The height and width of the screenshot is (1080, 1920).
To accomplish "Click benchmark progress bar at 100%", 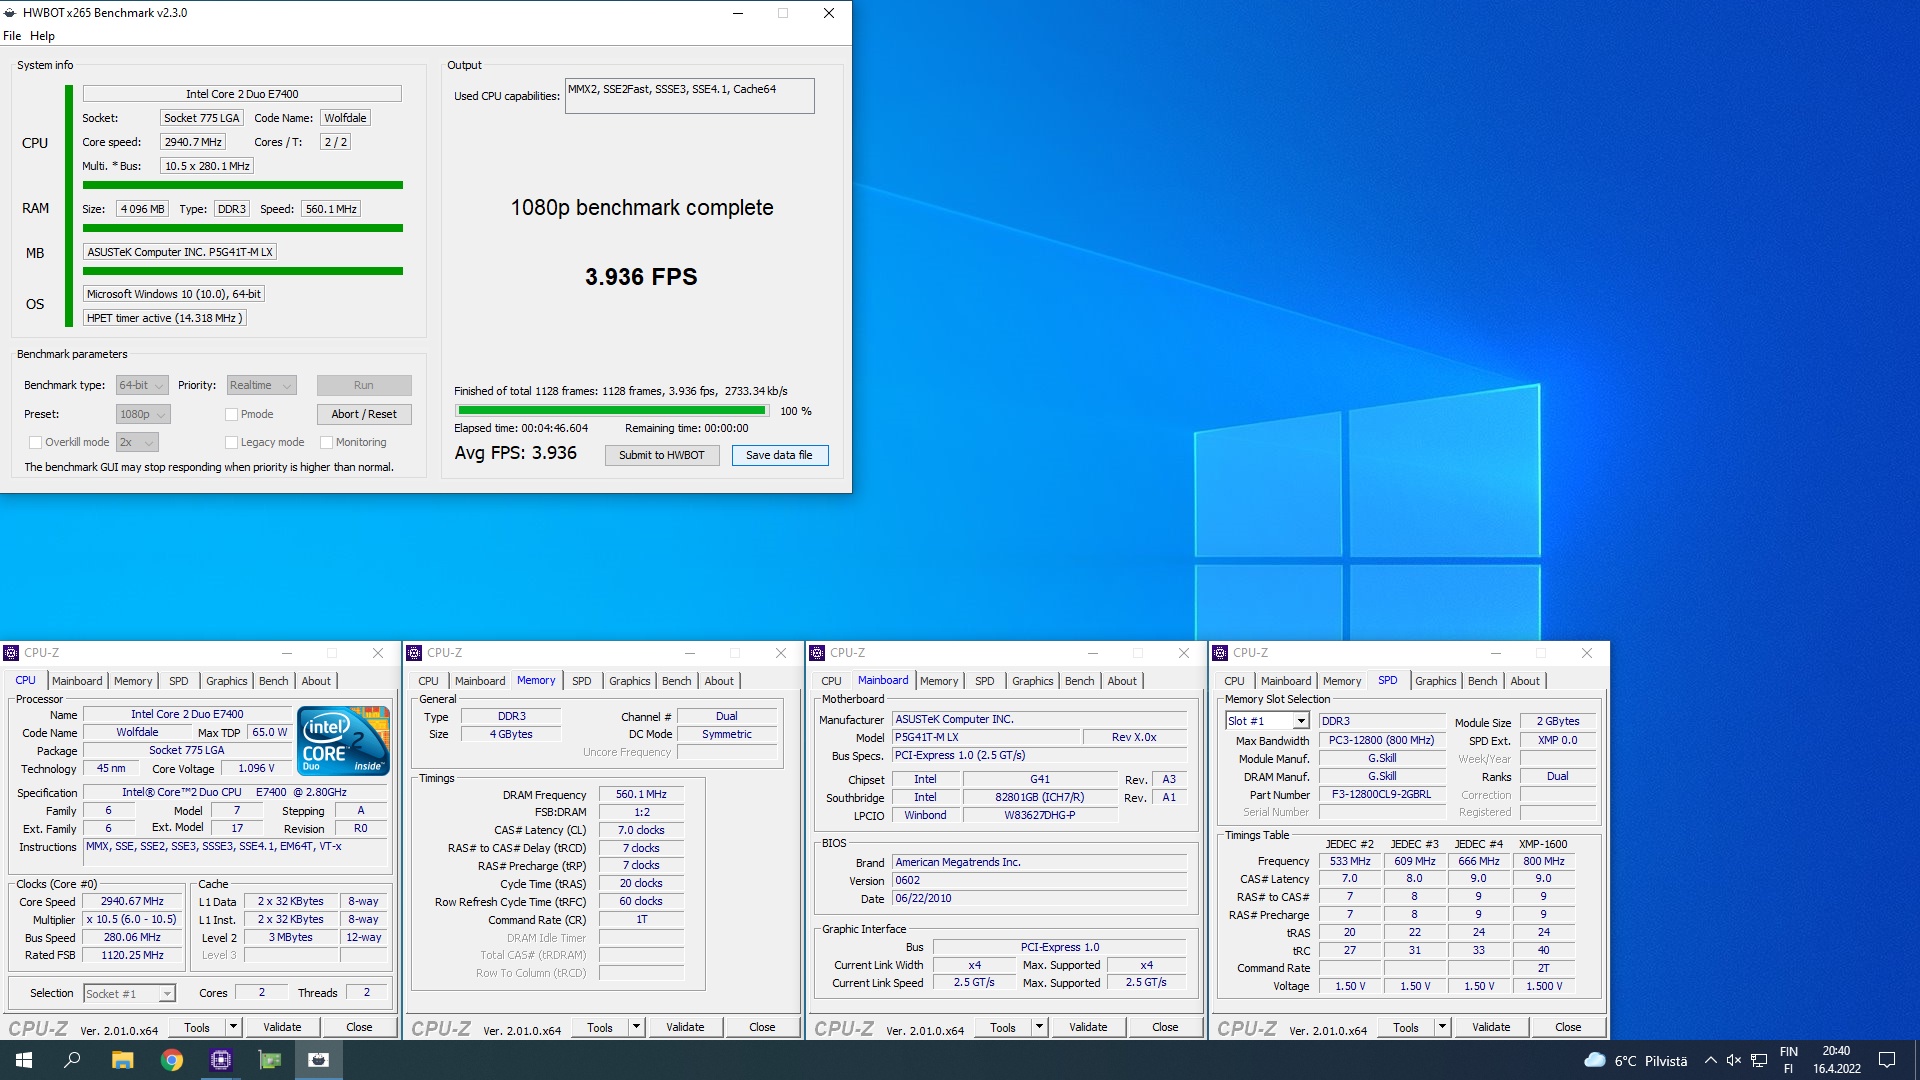I will (610, 411).
